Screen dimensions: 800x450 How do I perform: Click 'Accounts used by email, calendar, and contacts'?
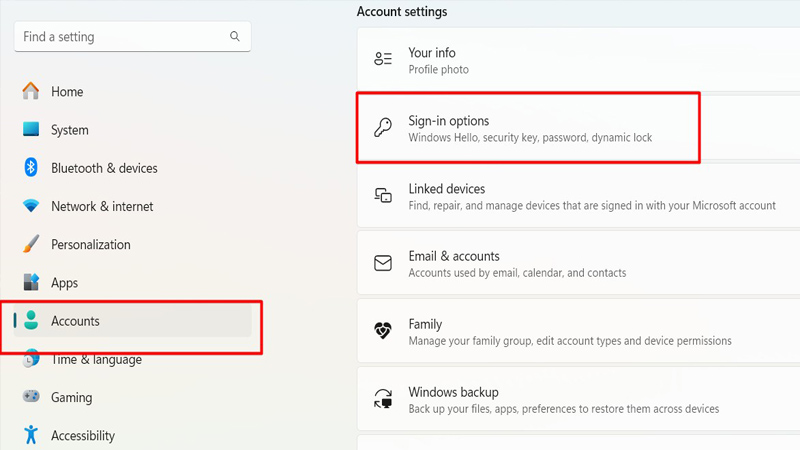[x=517, y=273]
